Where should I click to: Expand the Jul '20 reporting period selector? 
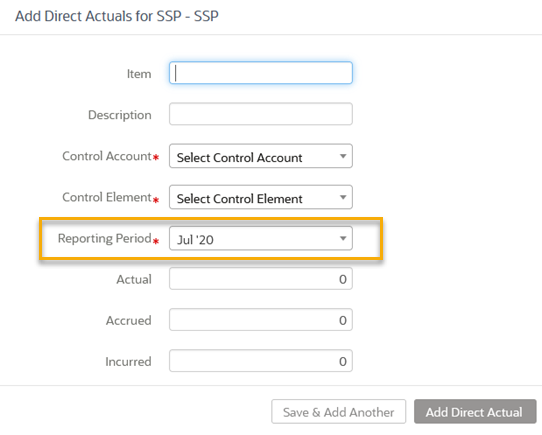[x=261, y=238]
